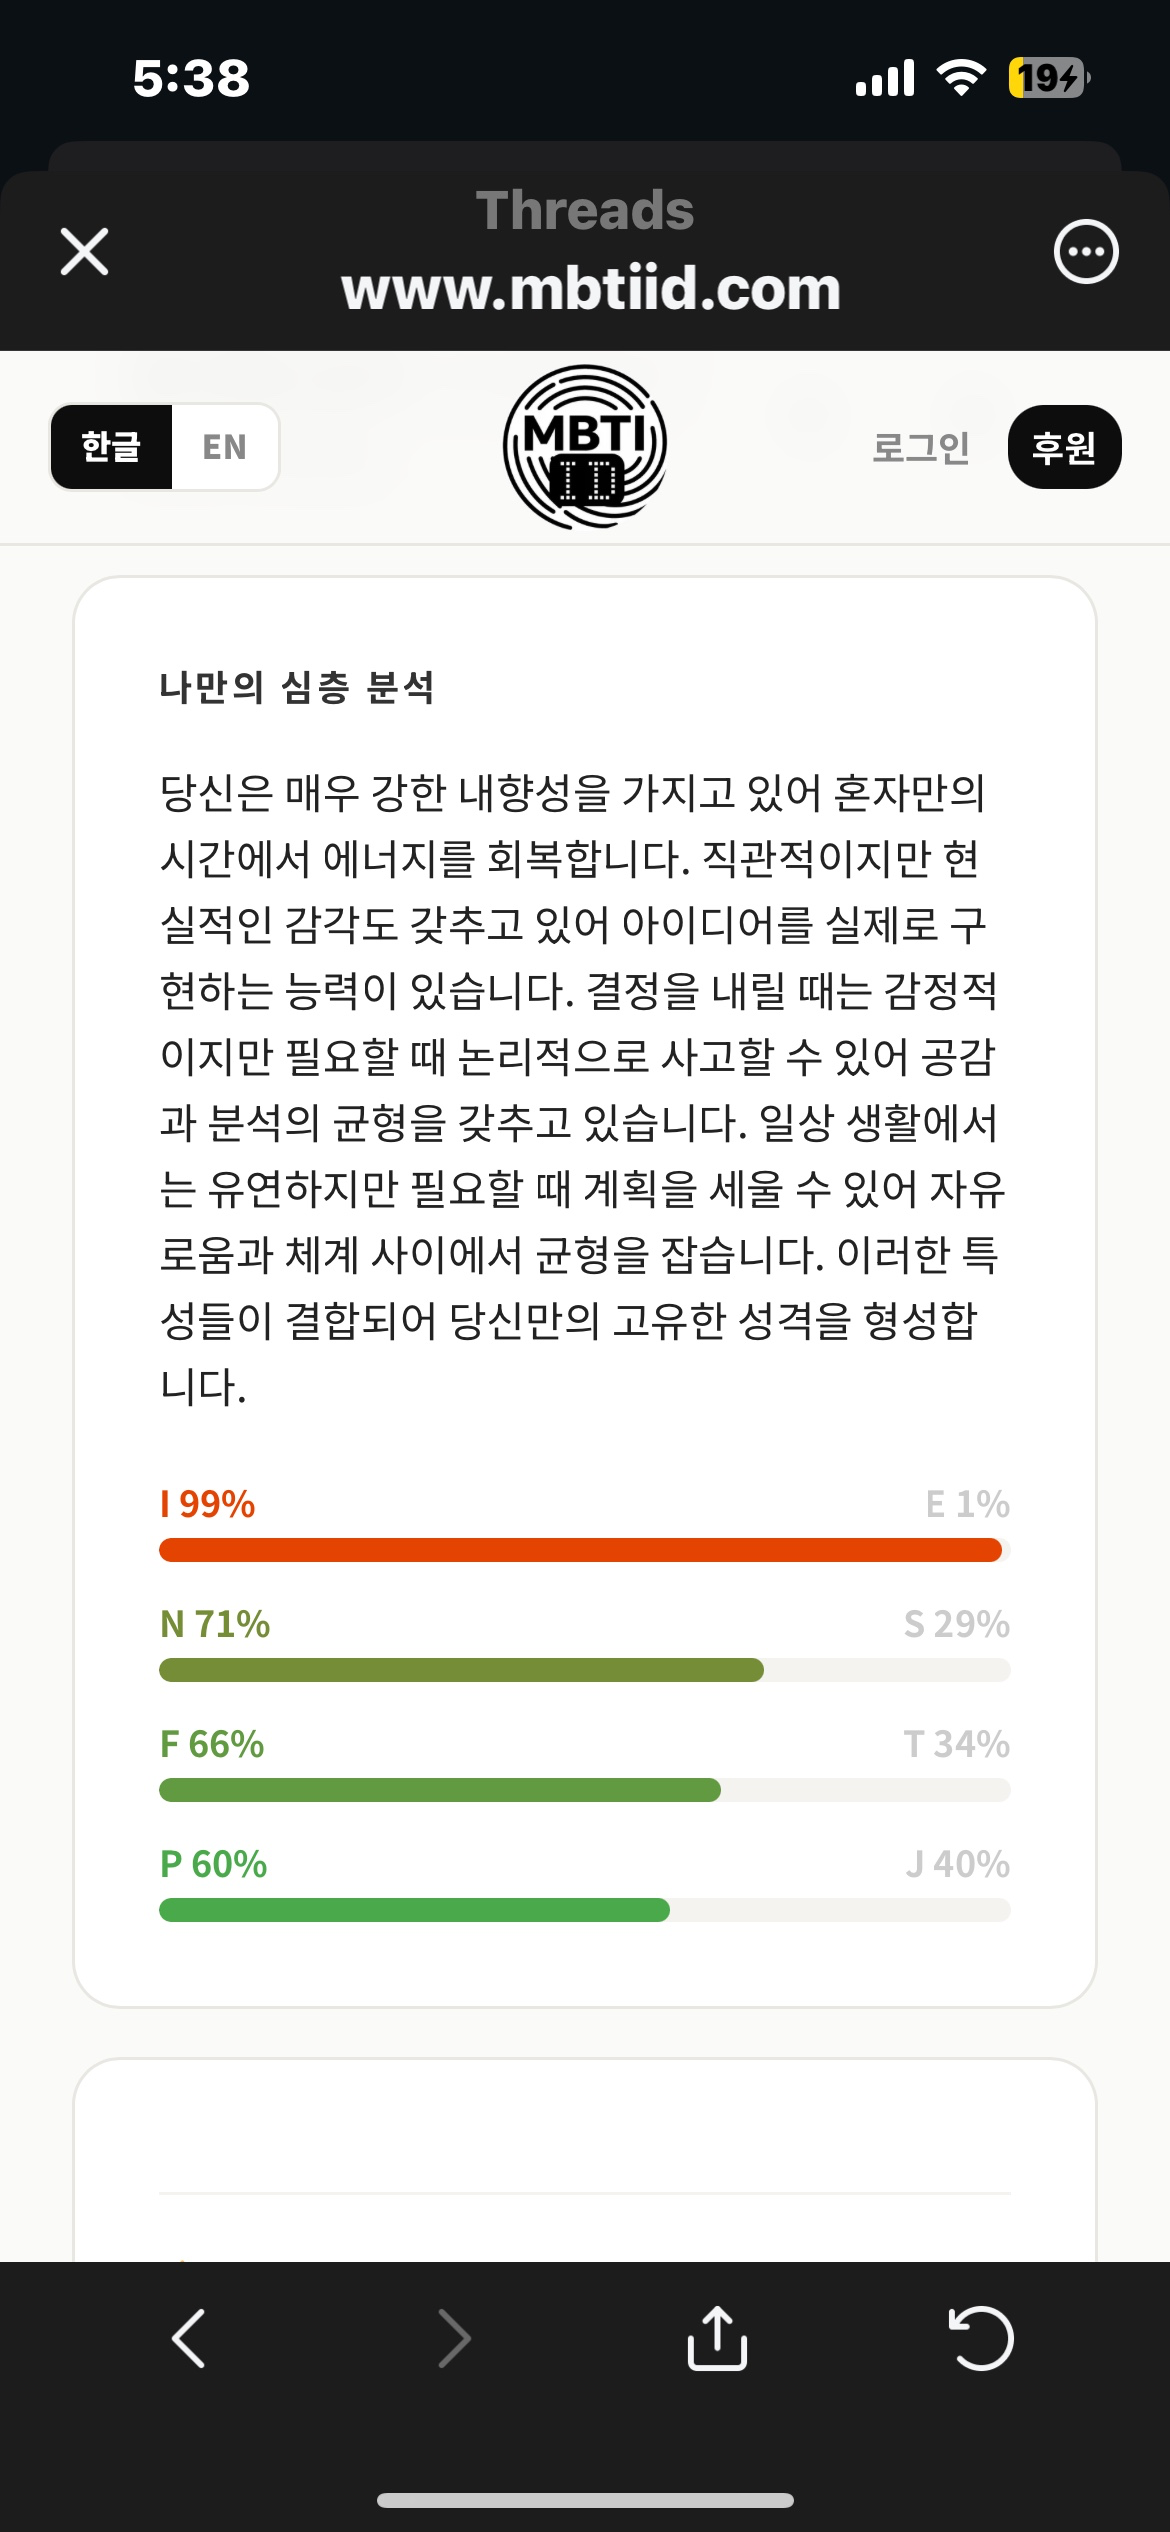Tap the 나만의 심층 분석 heading
The height and width of the screenshot is (2532, 1170).
pyautogui.click(x=297, y=688)
